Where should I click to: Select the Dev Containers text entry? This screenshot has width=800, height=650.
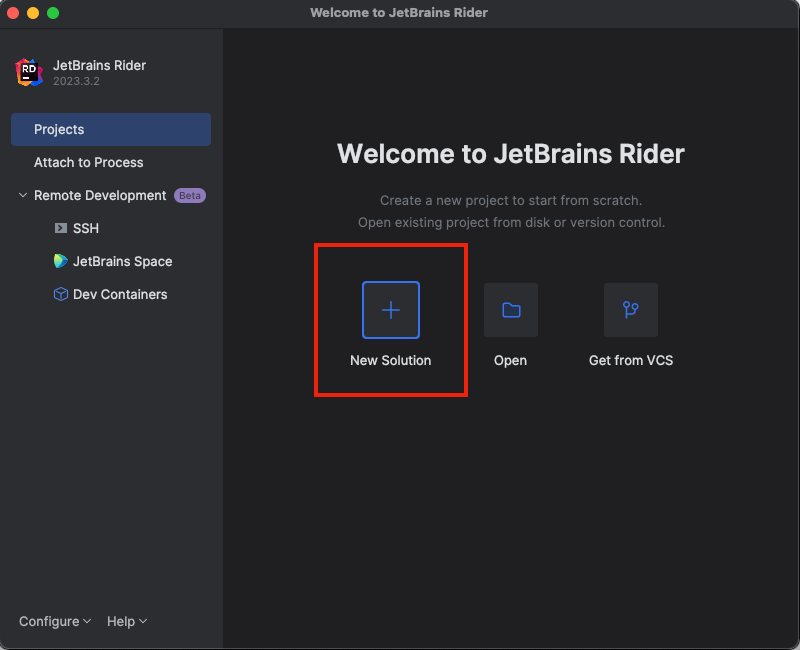tap(120, 294)
